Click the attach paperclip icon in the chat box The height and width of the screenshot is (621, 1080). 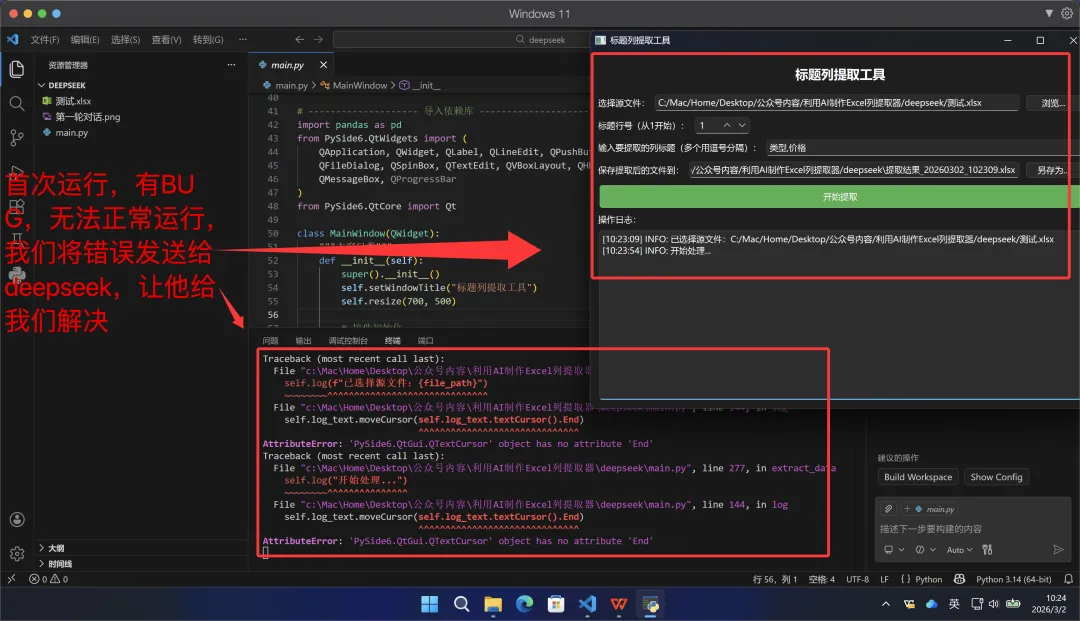click(x=889, y=509)
